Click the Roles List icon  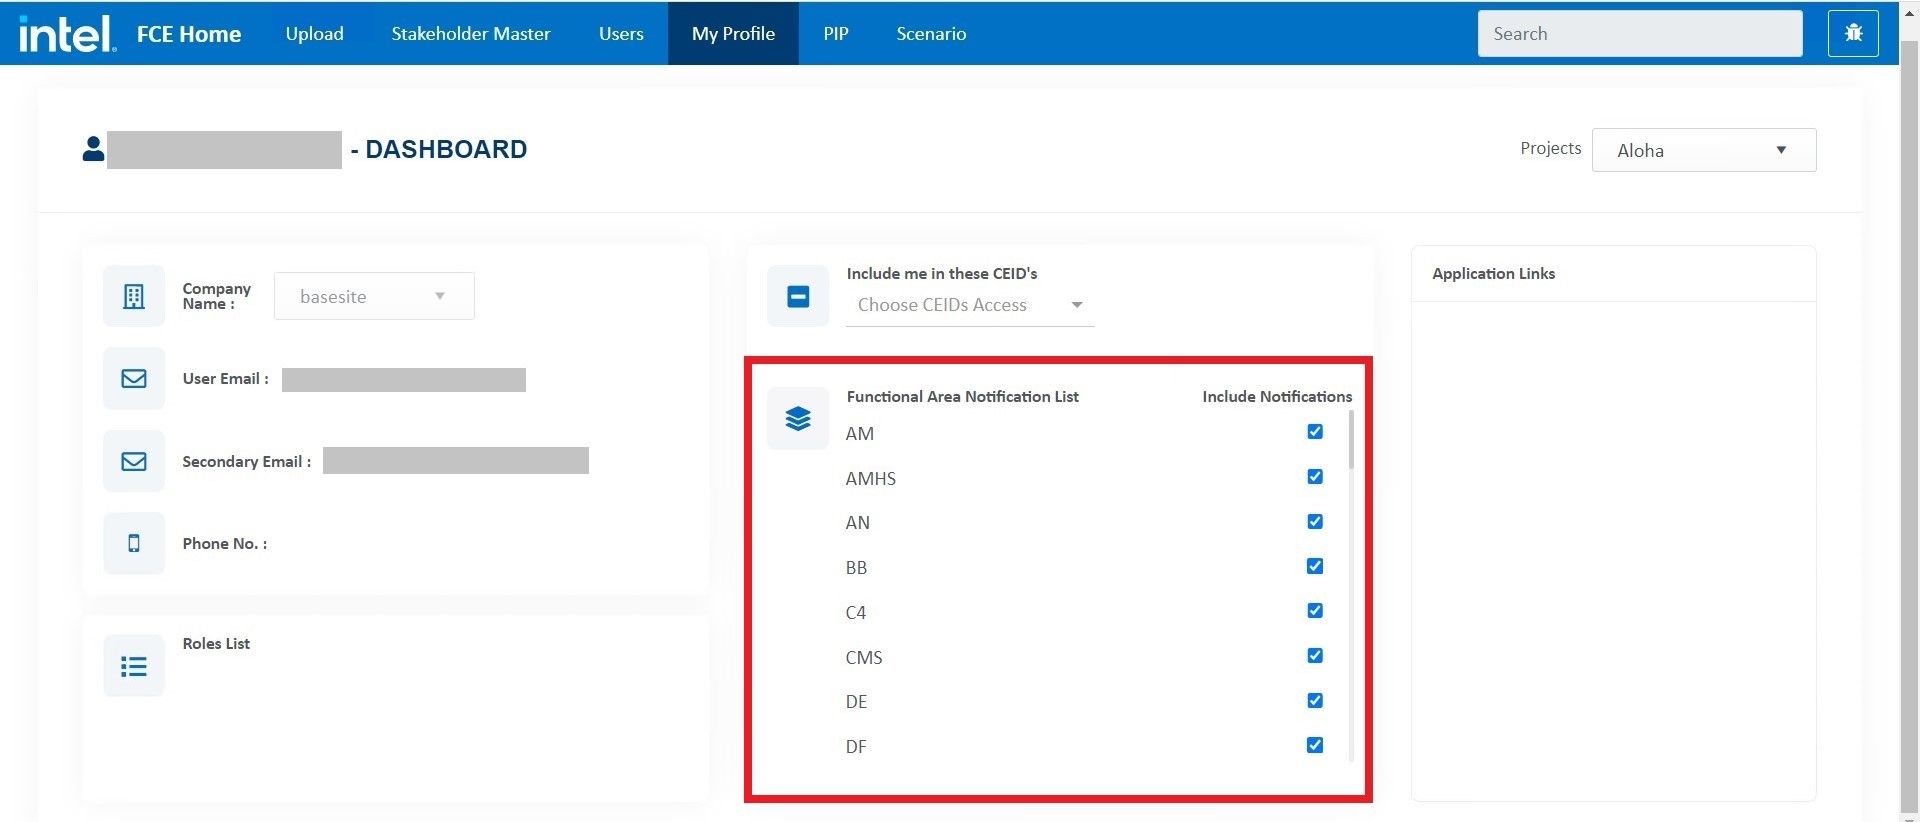(x=134, y=666)
